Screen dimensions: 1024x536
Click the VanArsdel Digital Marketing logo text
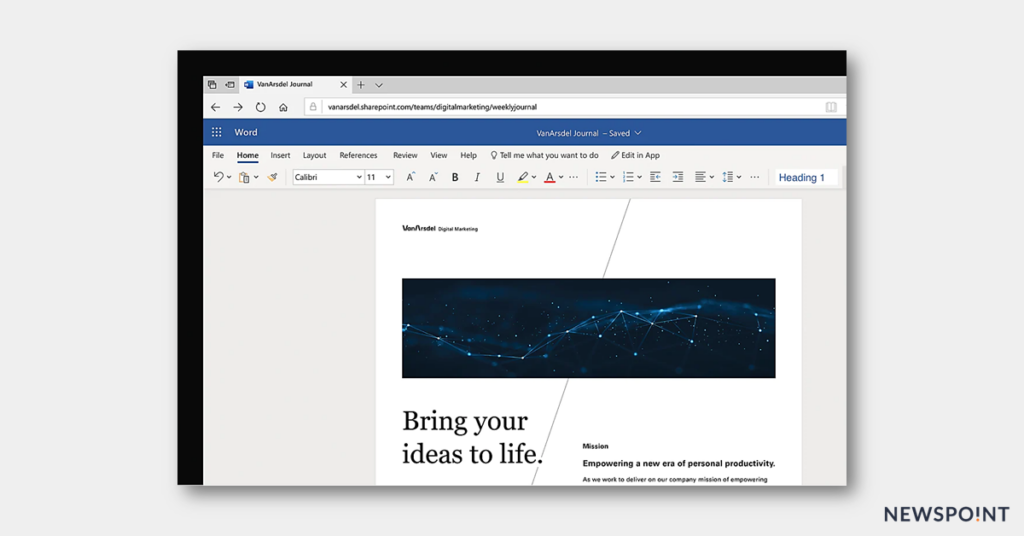(440, 229)
